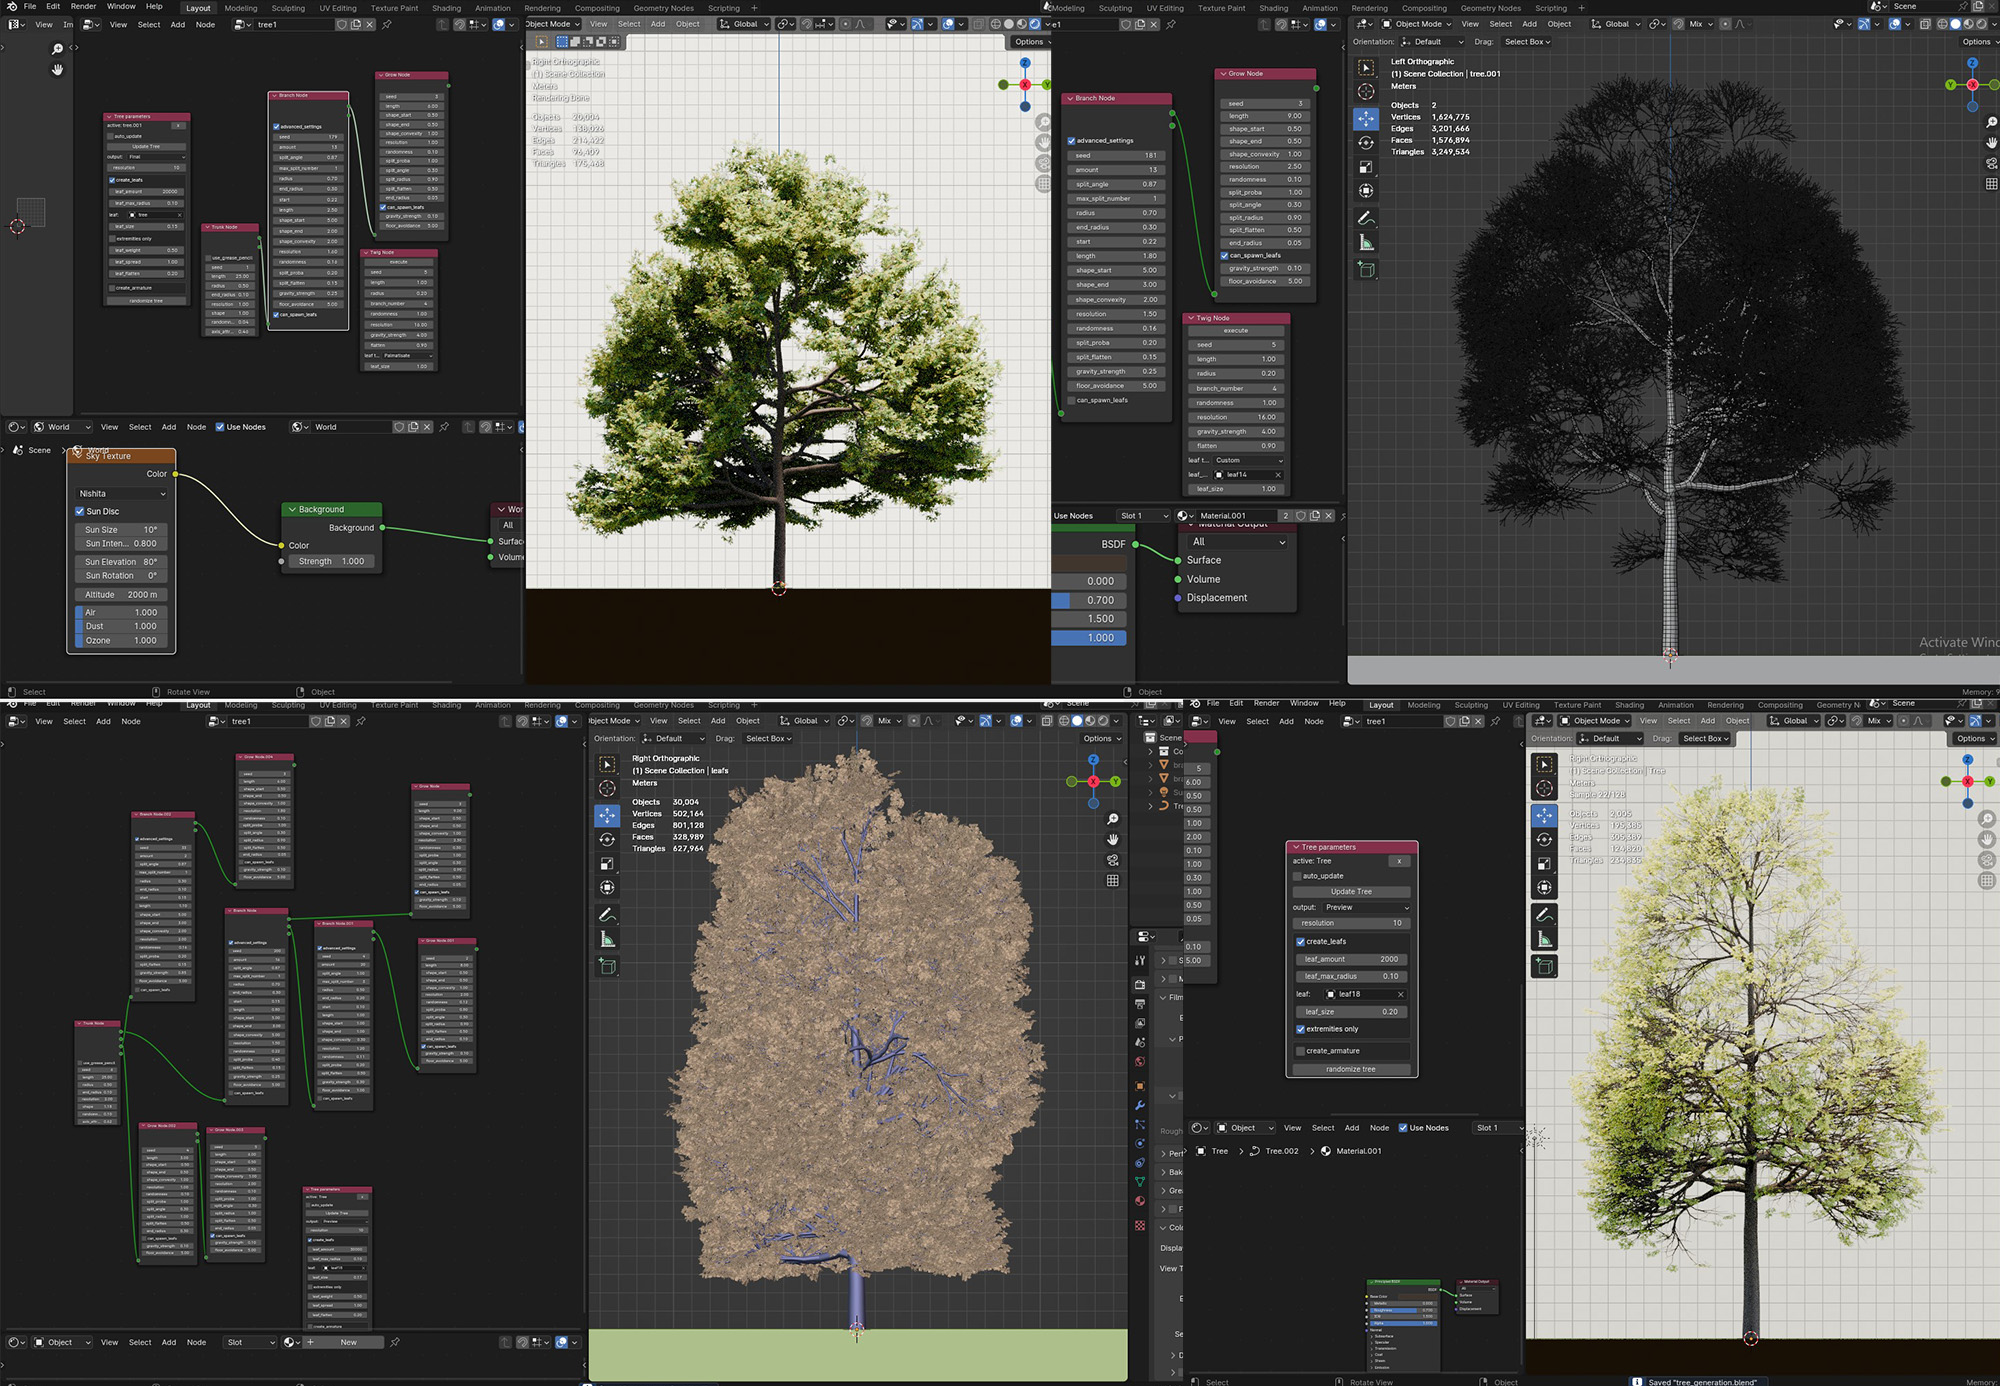Image resolution: width=2000 pixels, height=1386 pixels.
Task: Open the Node menu in World editor header
Action: click(x=196, y=427)
